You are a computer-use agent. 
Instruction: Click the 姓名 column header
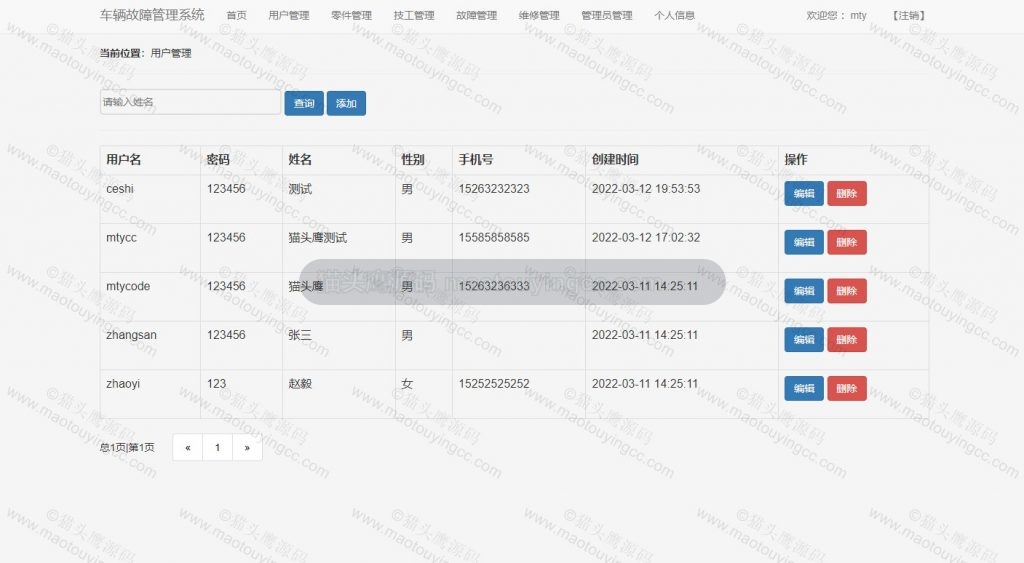point(300,159)
